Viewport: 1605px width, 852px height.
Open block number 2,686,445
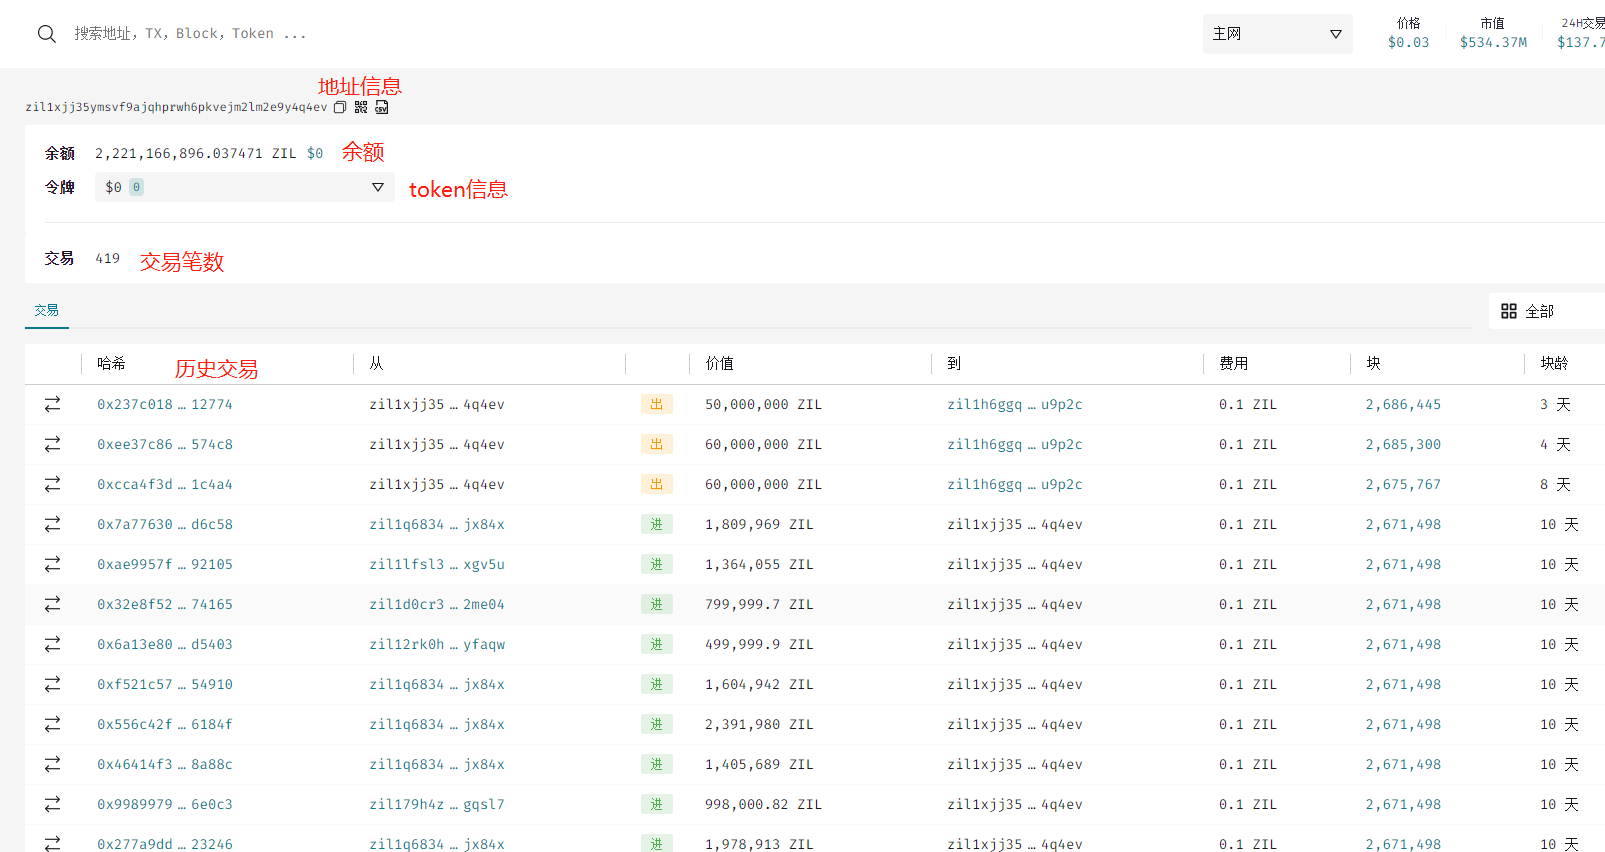pos(1403,404)
